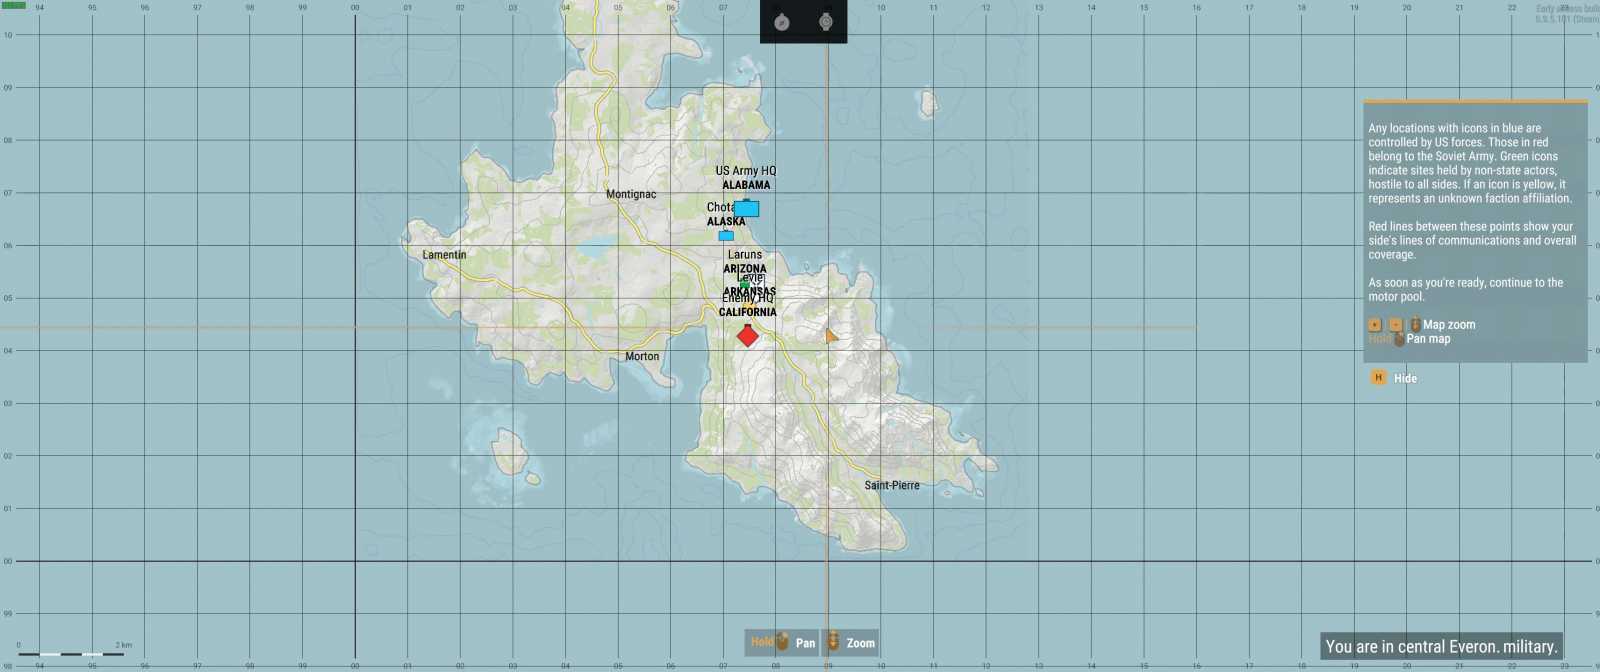Image resolution: width=1600 pixels, height=672 pixels.
Task: Click the Lamentin town label on map
Action: pyautogui.click(x=444, y=255)
